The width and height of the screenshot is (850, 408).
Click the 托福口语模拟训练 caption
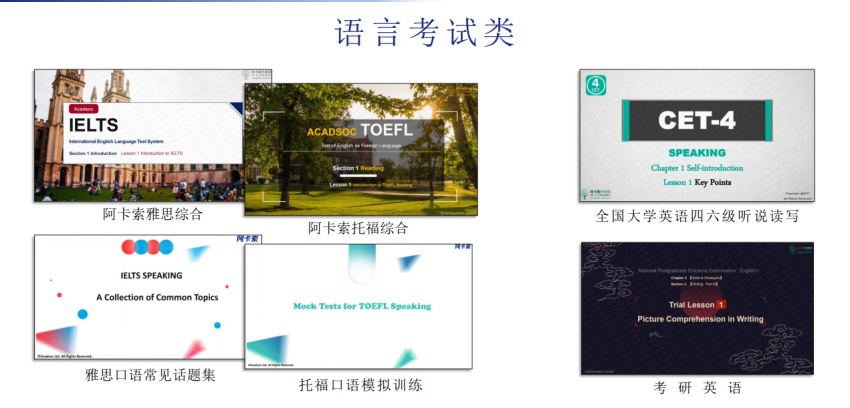360,385
